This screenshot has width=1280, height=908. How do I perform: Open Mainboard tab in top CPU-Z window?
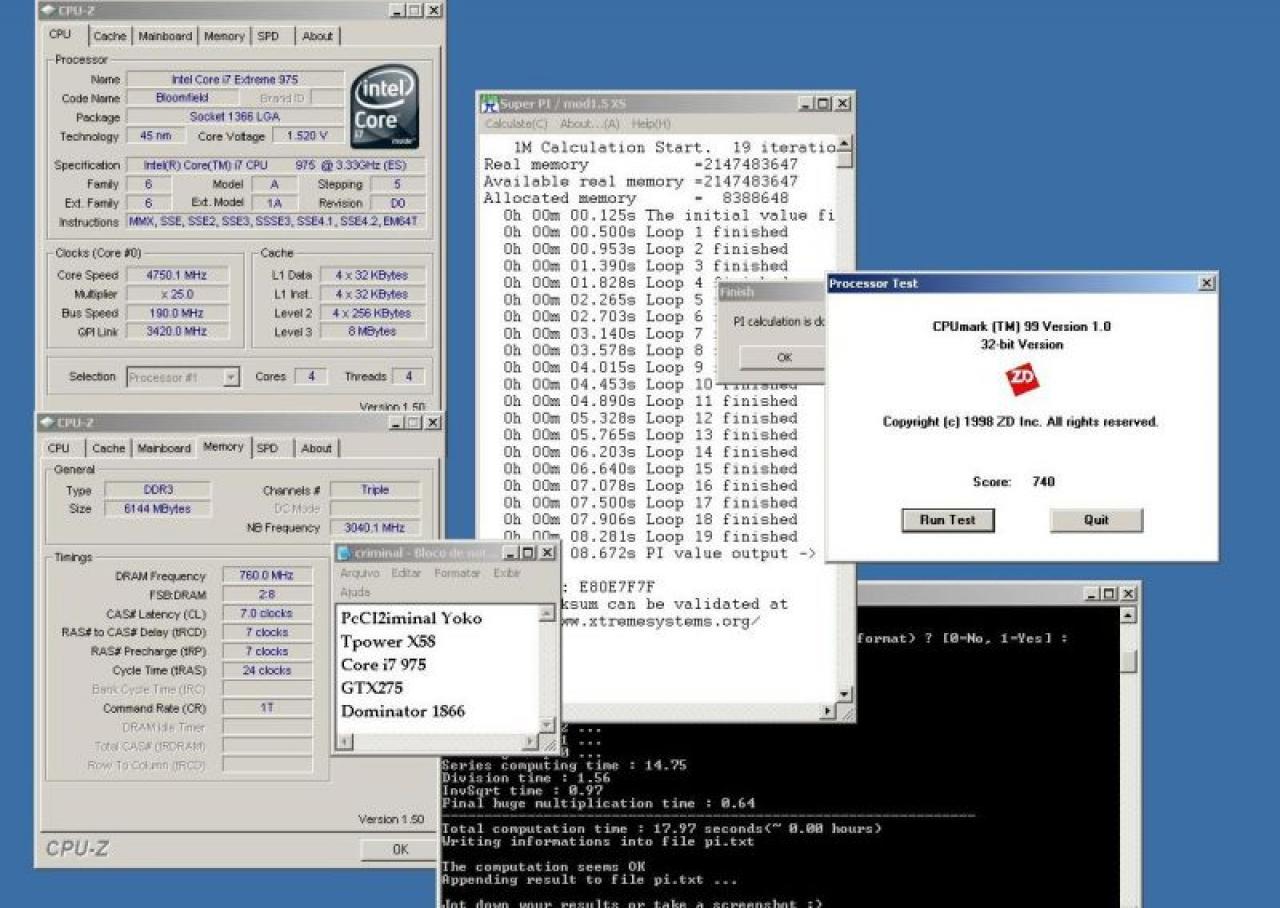(165, 36)
